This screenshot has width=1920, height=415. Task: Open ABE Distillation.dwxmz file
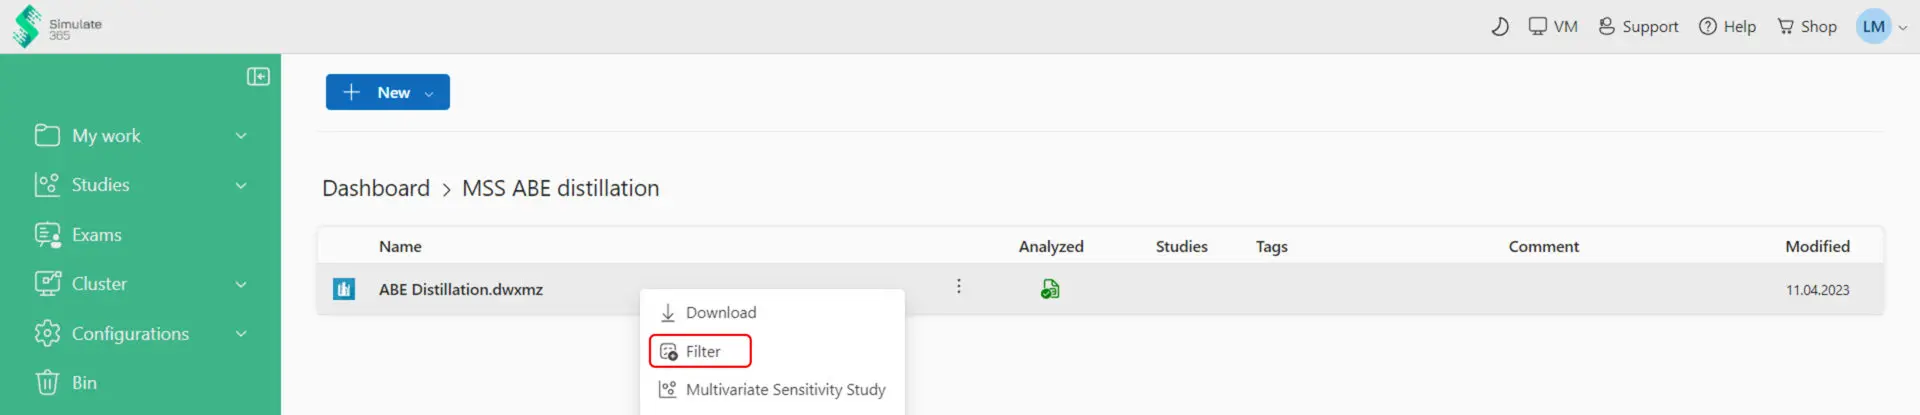[461, 290]
